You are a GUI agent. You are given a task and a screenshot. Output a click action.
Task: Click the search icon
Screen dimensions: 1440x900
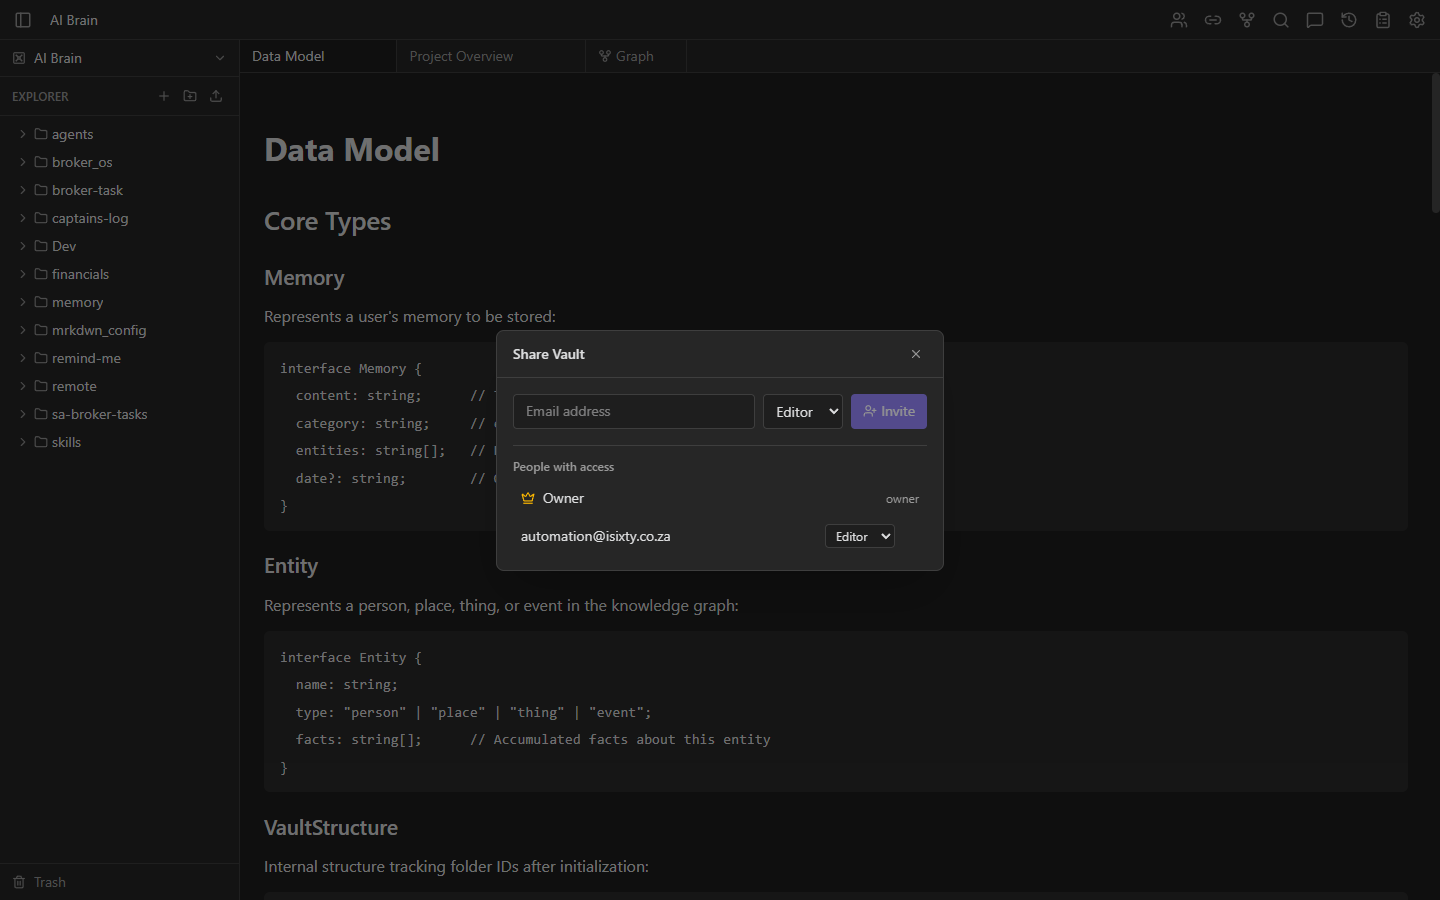1280,20
